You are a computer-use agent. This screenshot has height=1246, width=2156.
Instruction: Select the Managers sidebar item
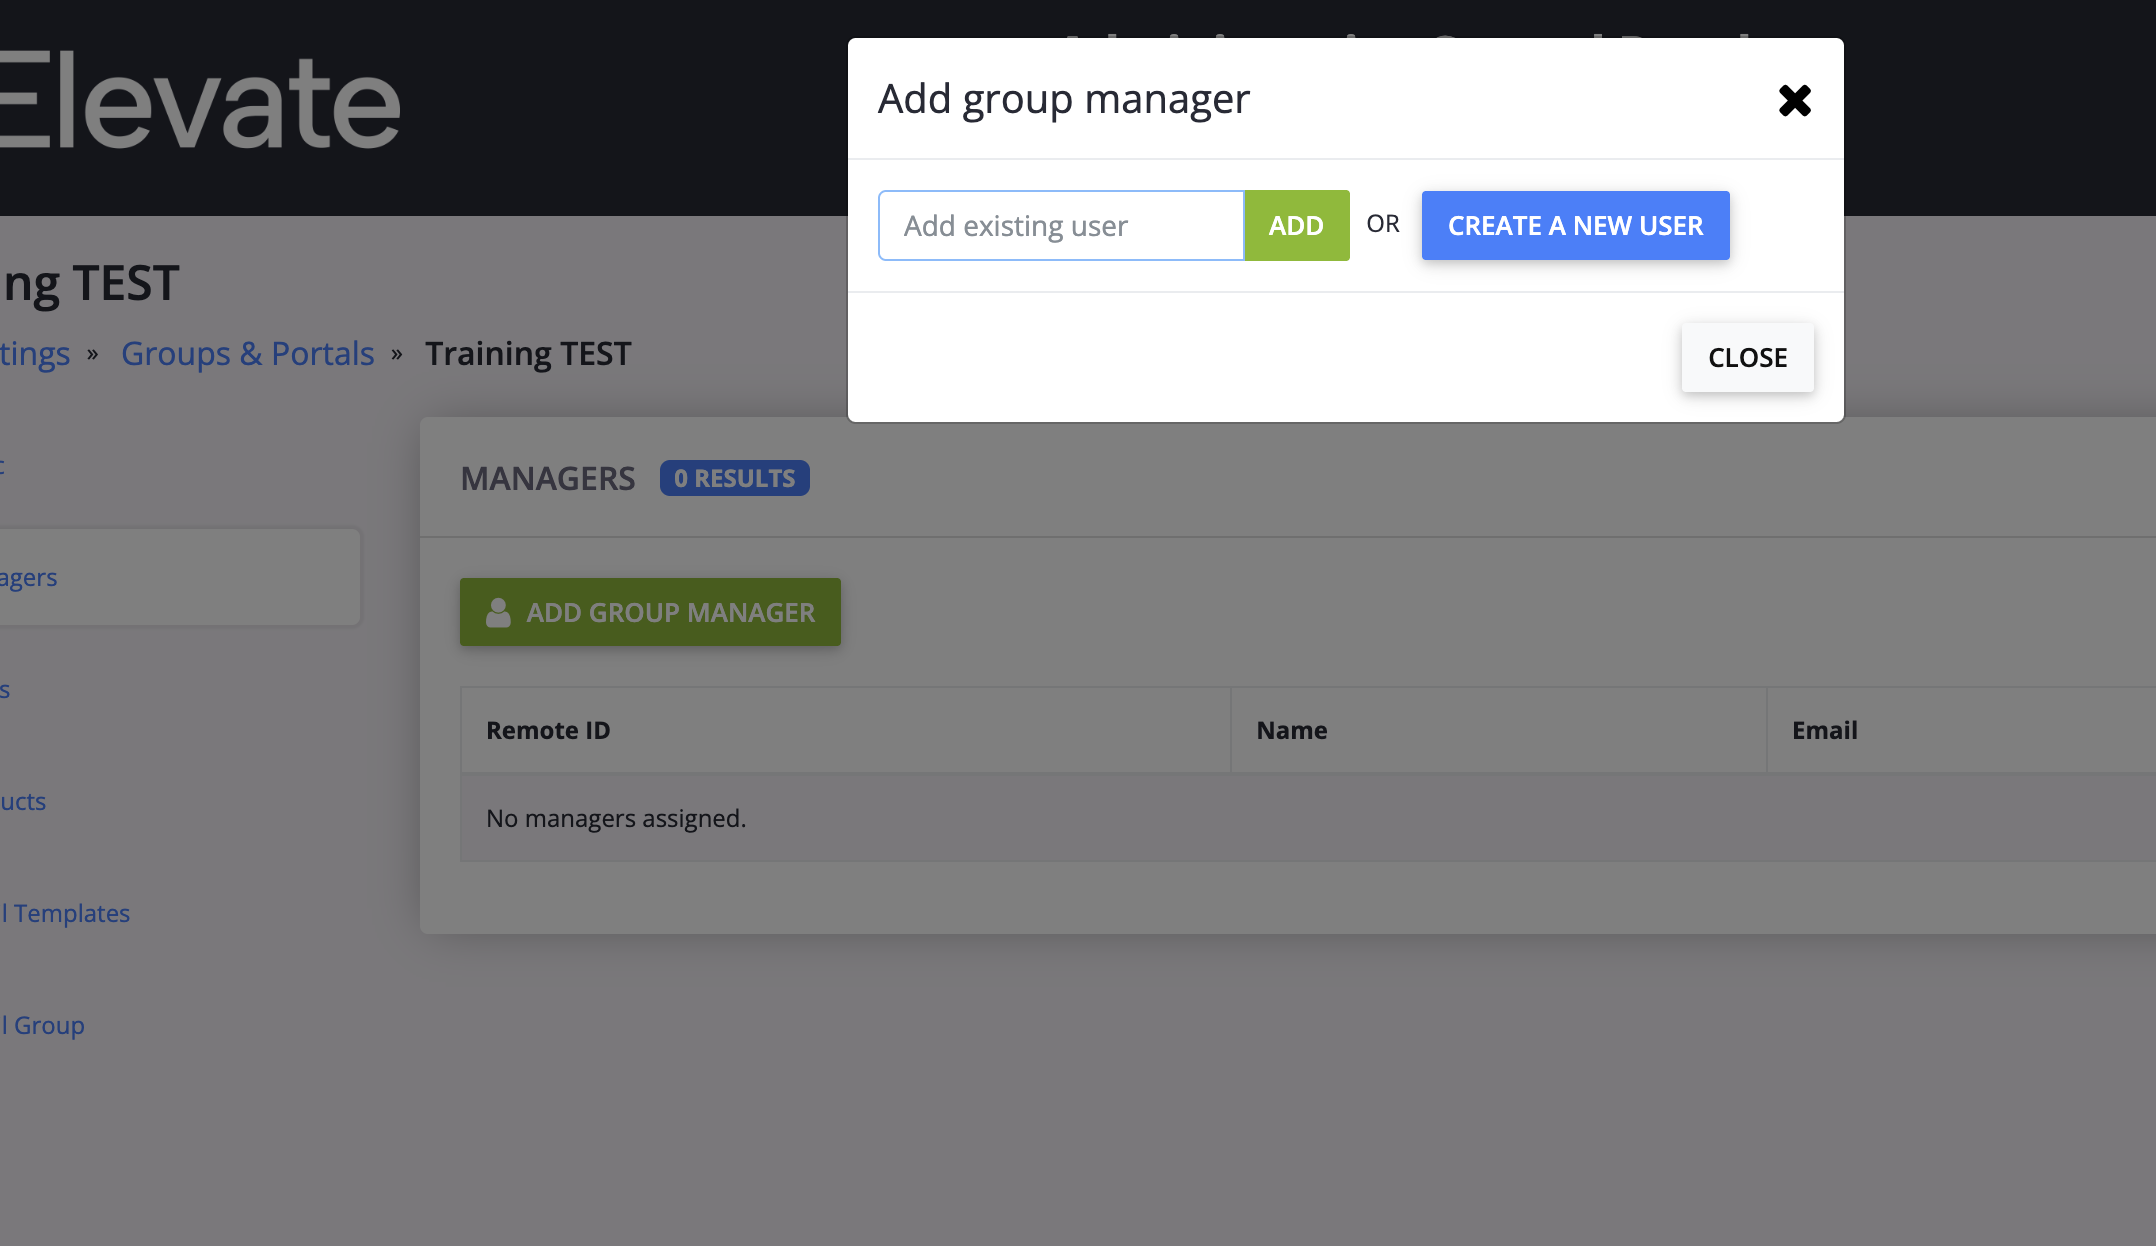[30, 577]
